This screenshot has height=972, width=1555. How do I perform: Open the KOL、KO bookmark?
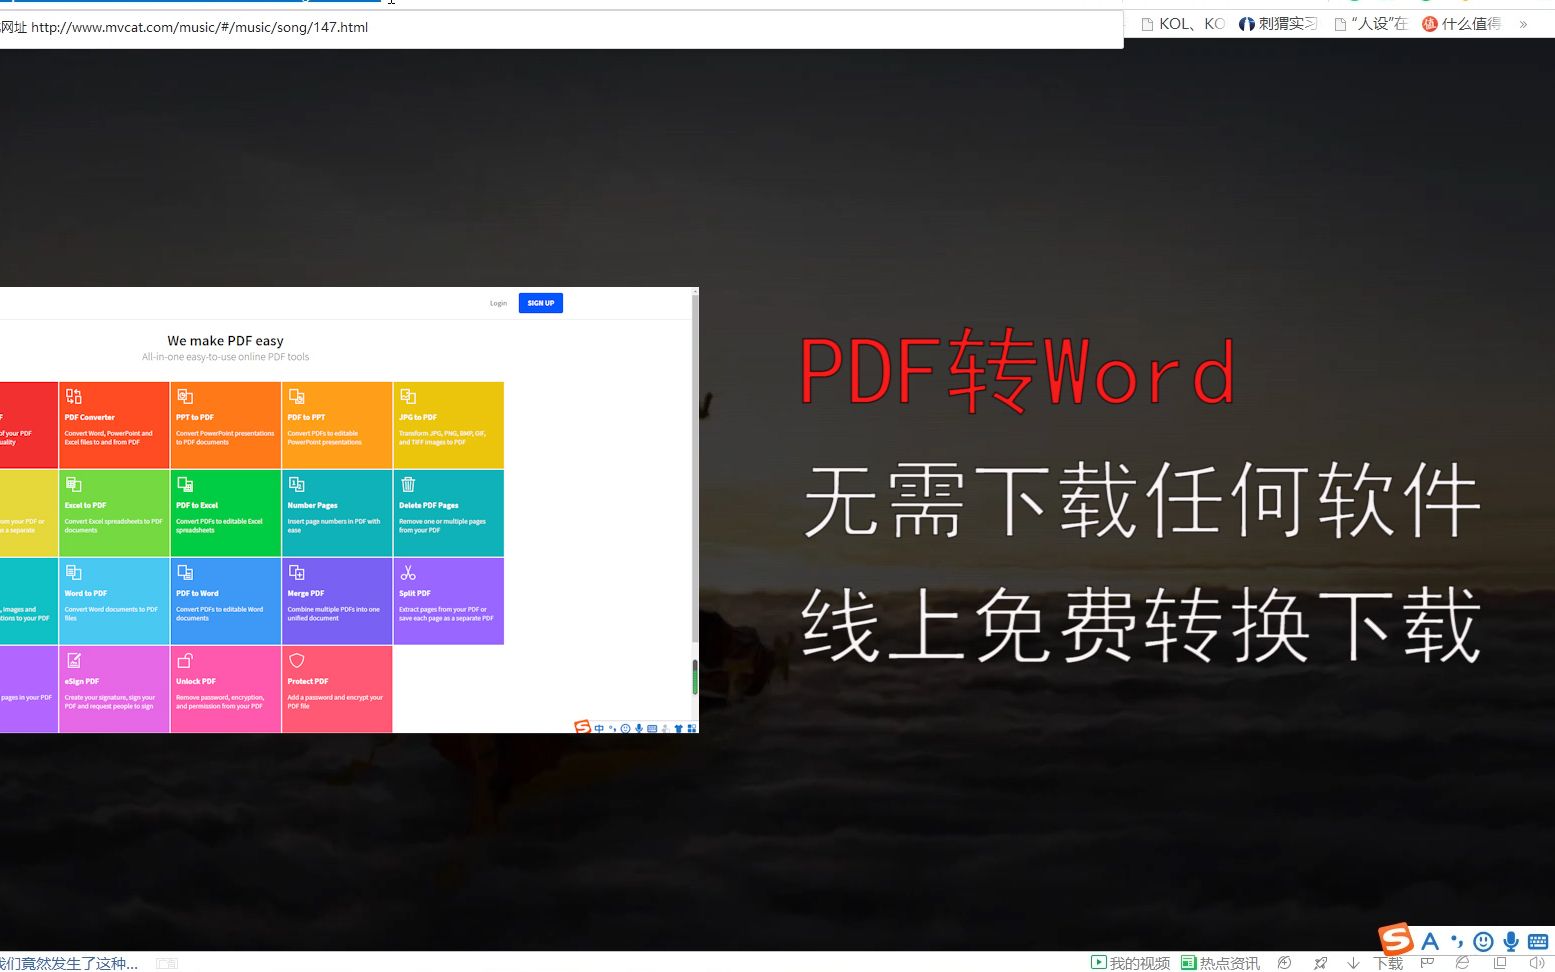pyautogui.click(x=1183, y=24)
